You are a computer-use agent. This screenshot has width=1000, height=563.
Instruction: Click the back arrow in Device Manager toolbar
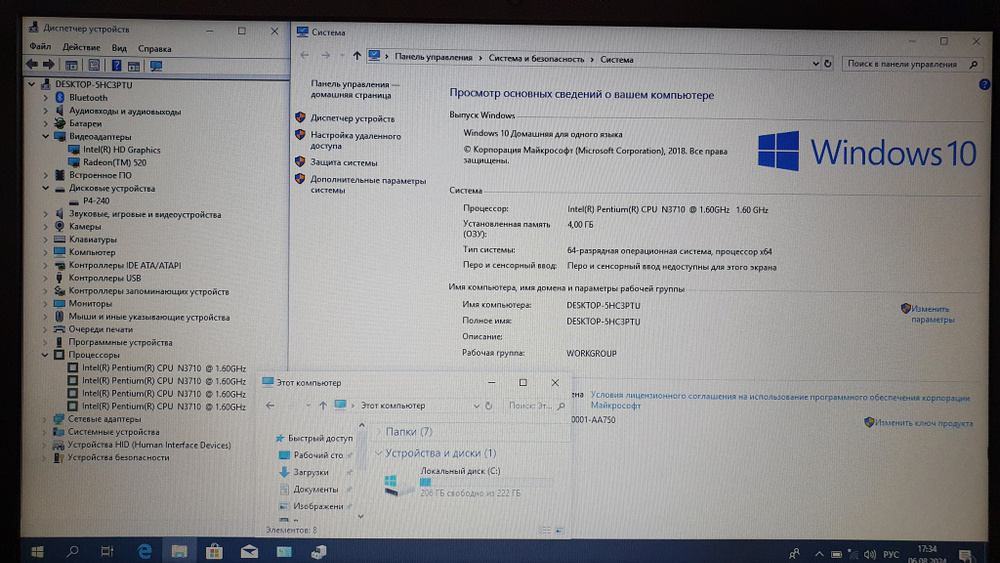pyautogui.click(x=32, y=64)
